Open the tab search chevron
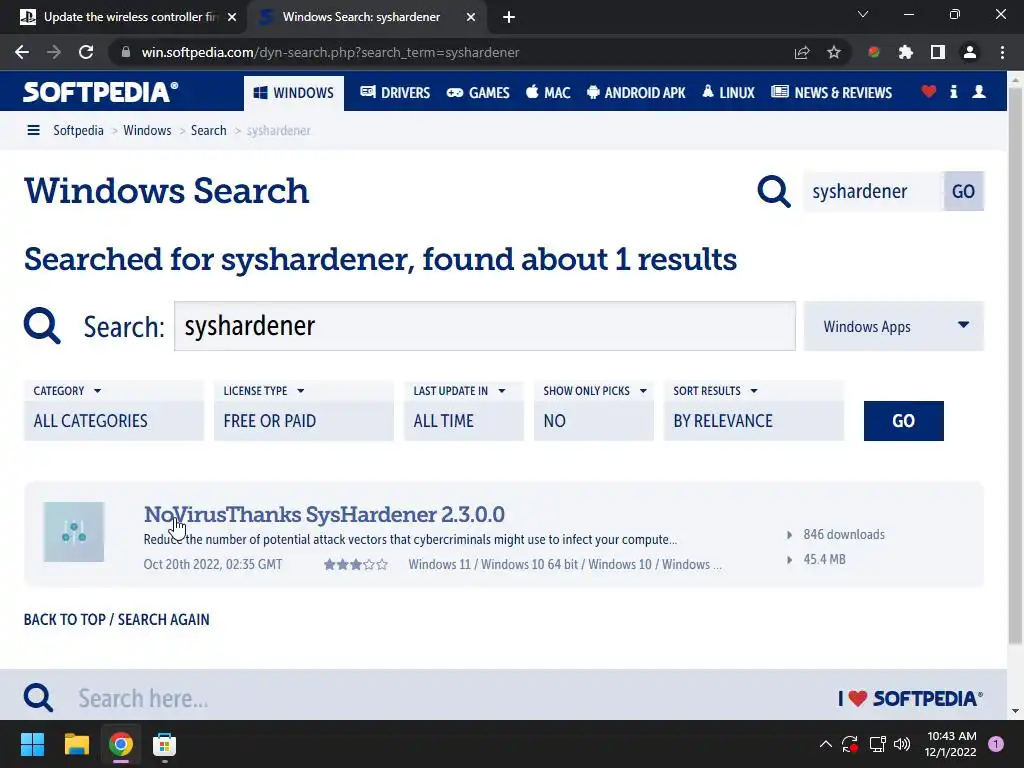1024x768 pixels. tap(863, 14)
